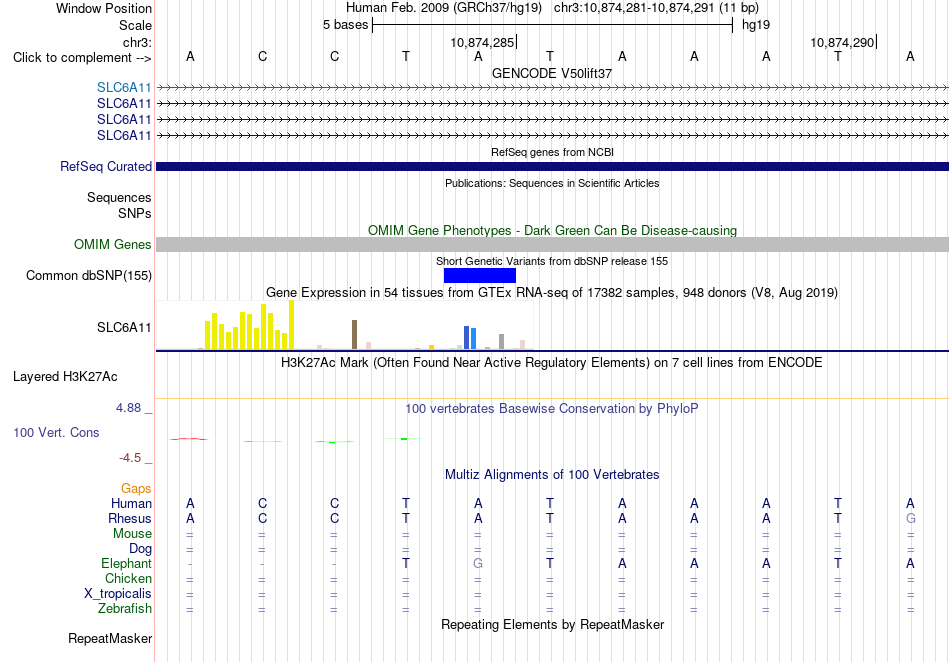
Task: Click the Rhesus species label
Action: click(130, 518)
